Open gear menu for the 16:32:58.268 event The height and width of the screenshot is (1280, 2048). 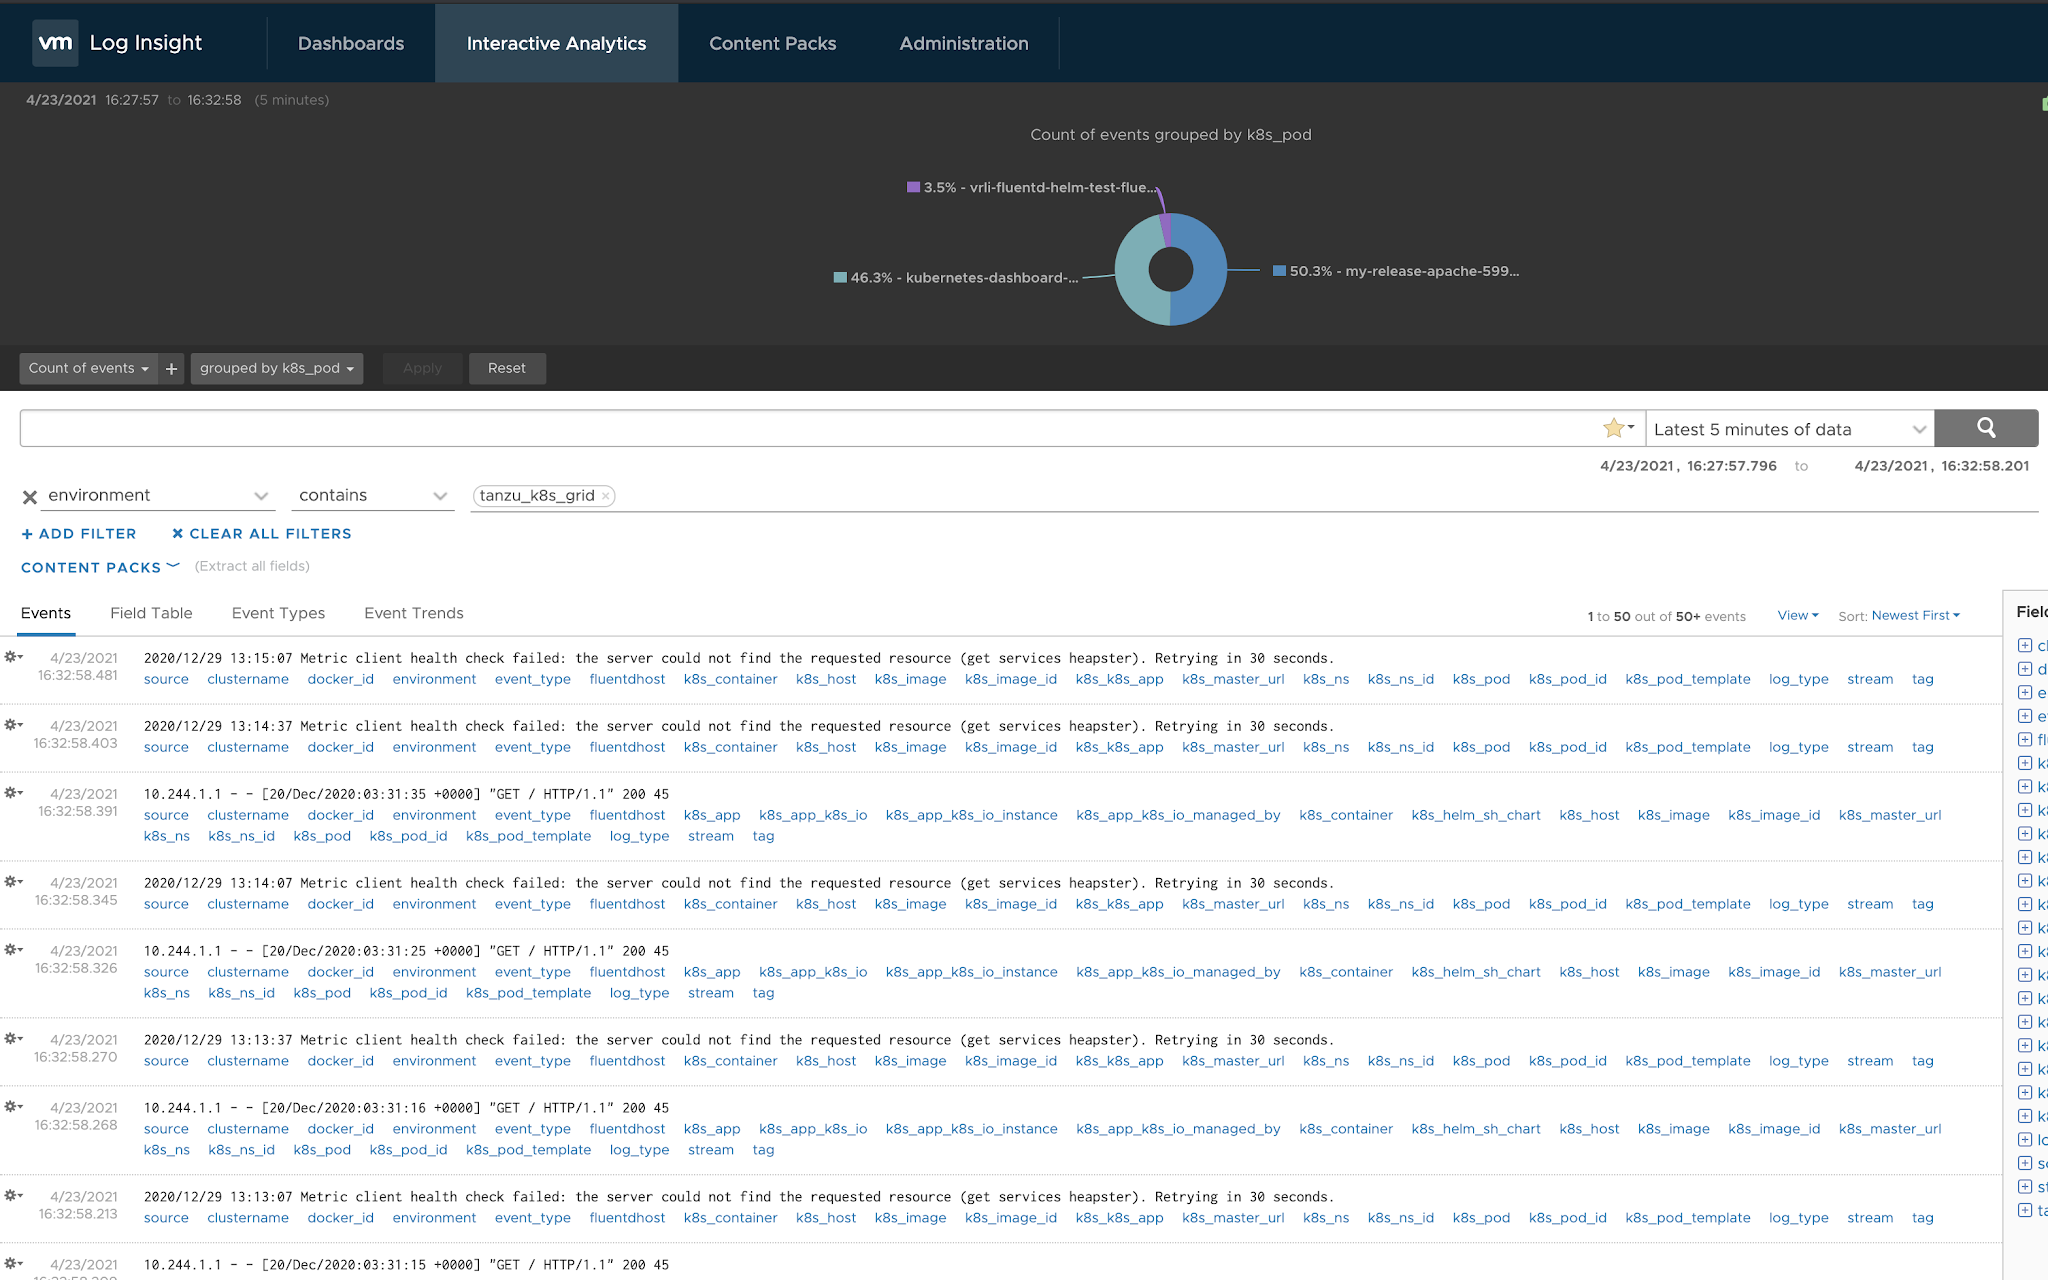pyautogui.click(x=13, y=1107)
